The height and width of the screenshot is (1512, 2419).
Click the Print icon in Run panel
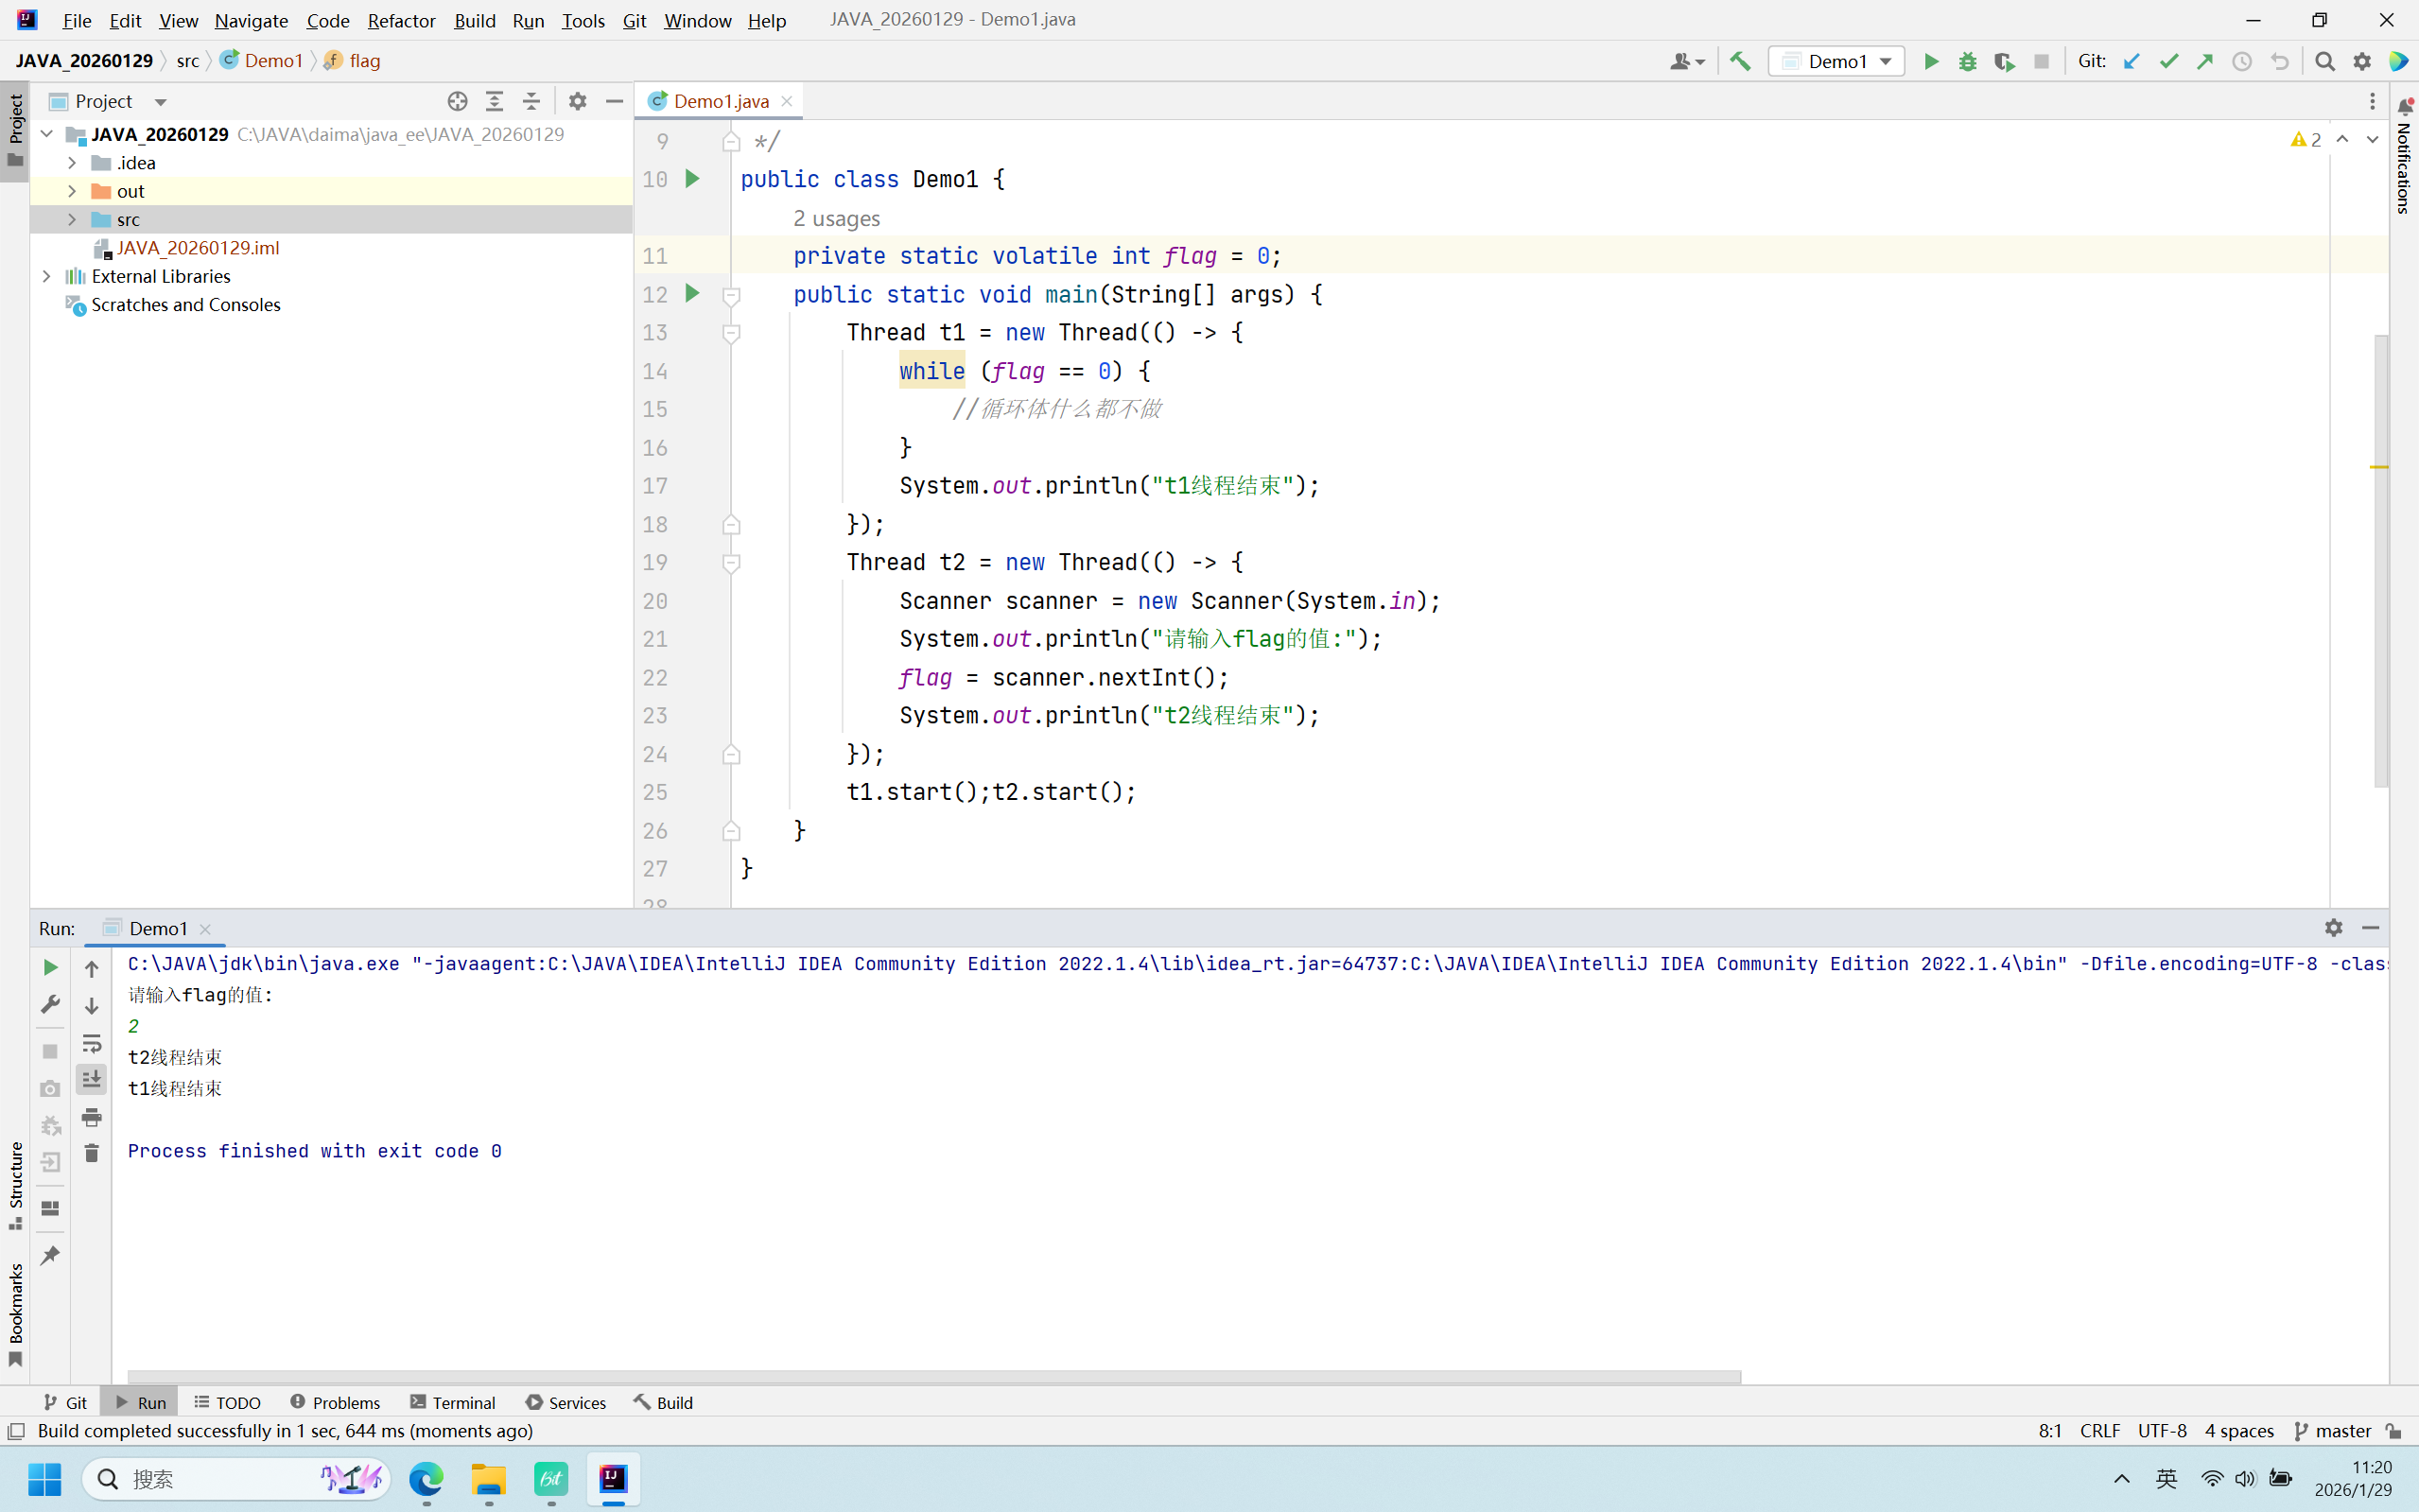pos(91,1116)
